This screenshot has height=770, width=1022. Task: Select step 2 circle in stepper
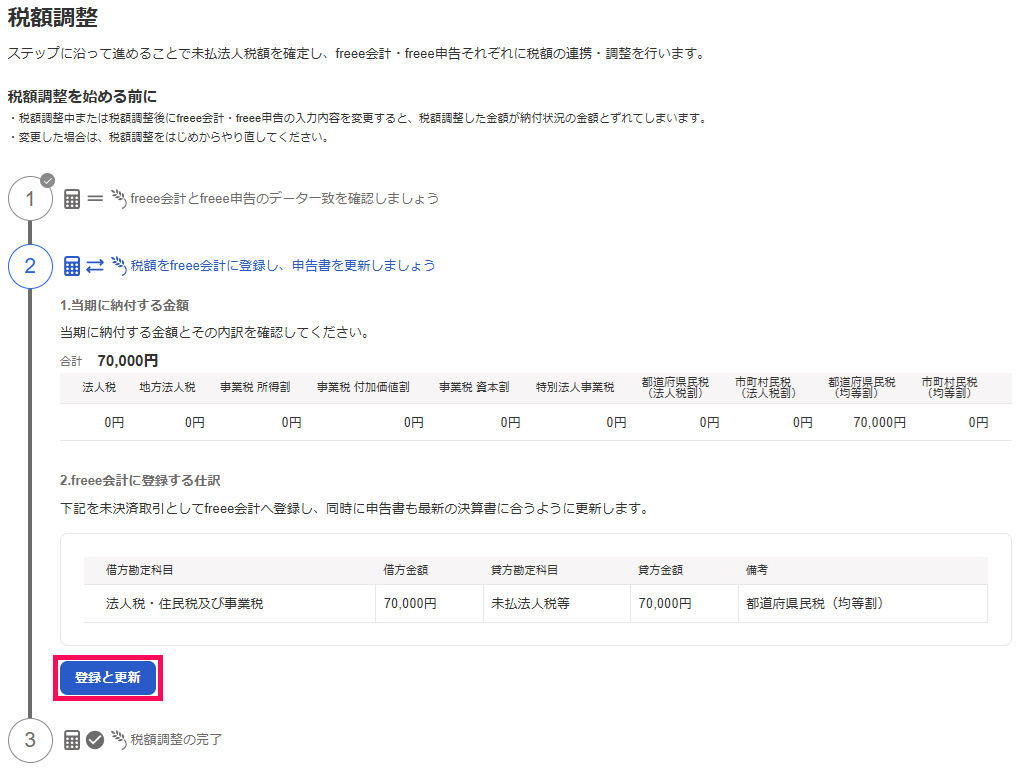[x=30, y=266]
